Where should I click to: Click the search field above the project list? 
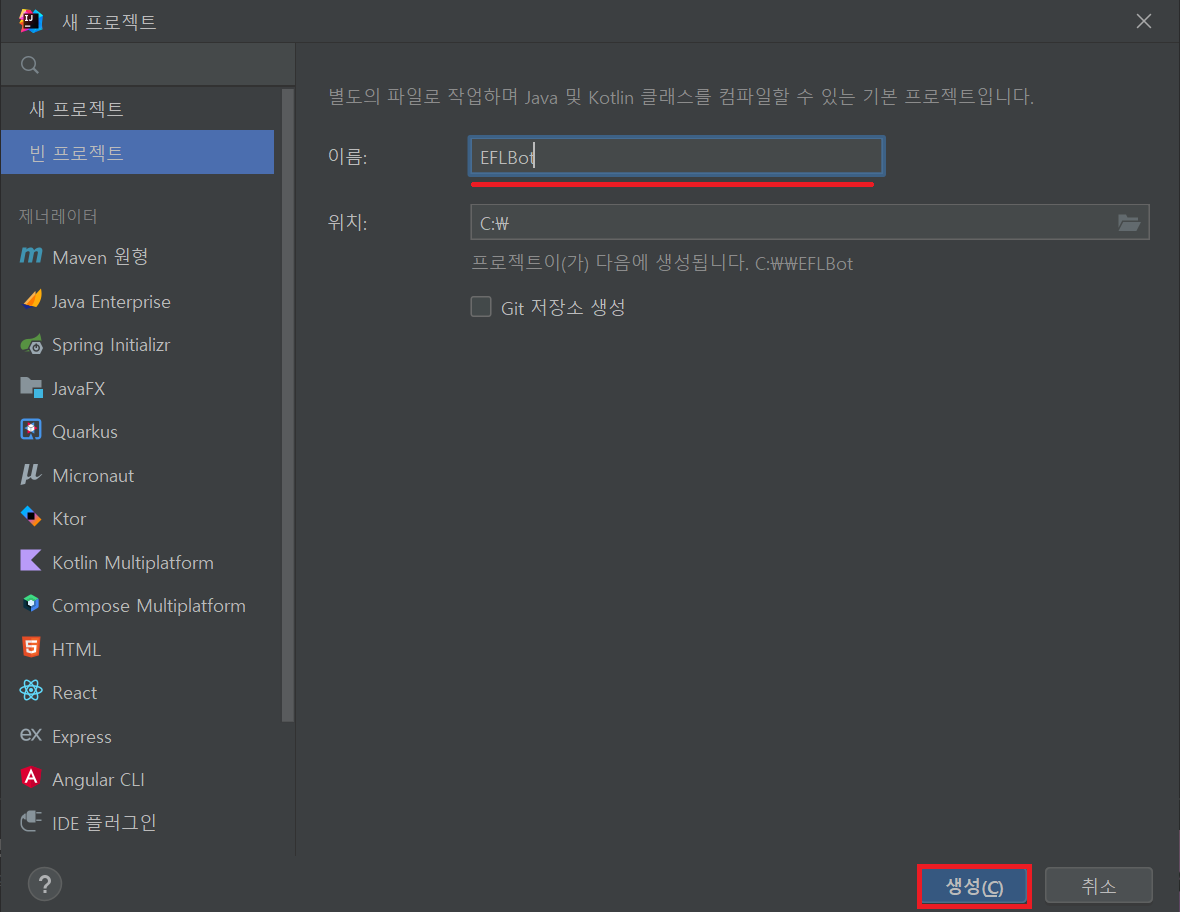[148, 65]
